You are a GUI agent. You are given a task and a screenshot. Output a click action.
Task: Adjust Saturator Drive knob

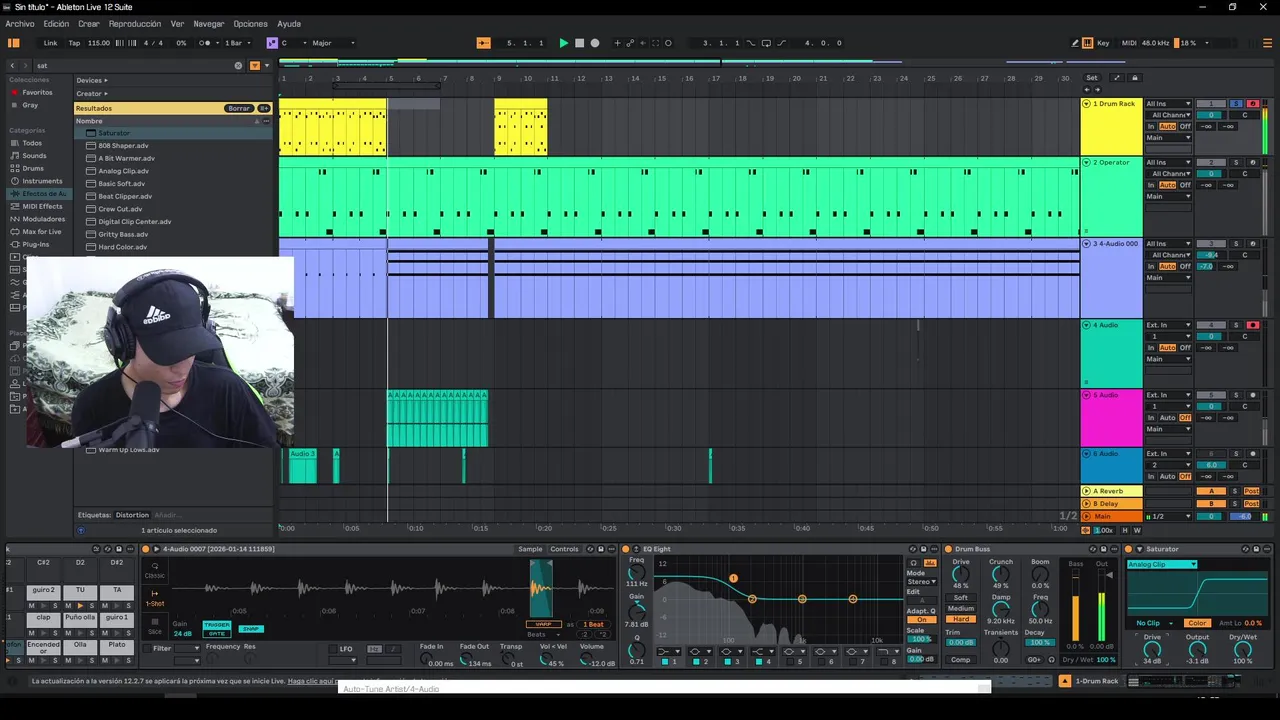(x=1152, y=650)
